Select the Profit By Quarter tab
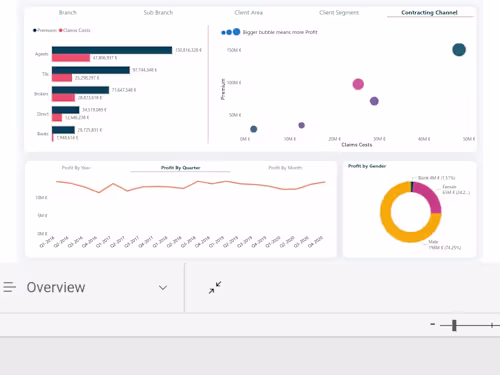Screen dimensions: 500x375 (181, 168)
